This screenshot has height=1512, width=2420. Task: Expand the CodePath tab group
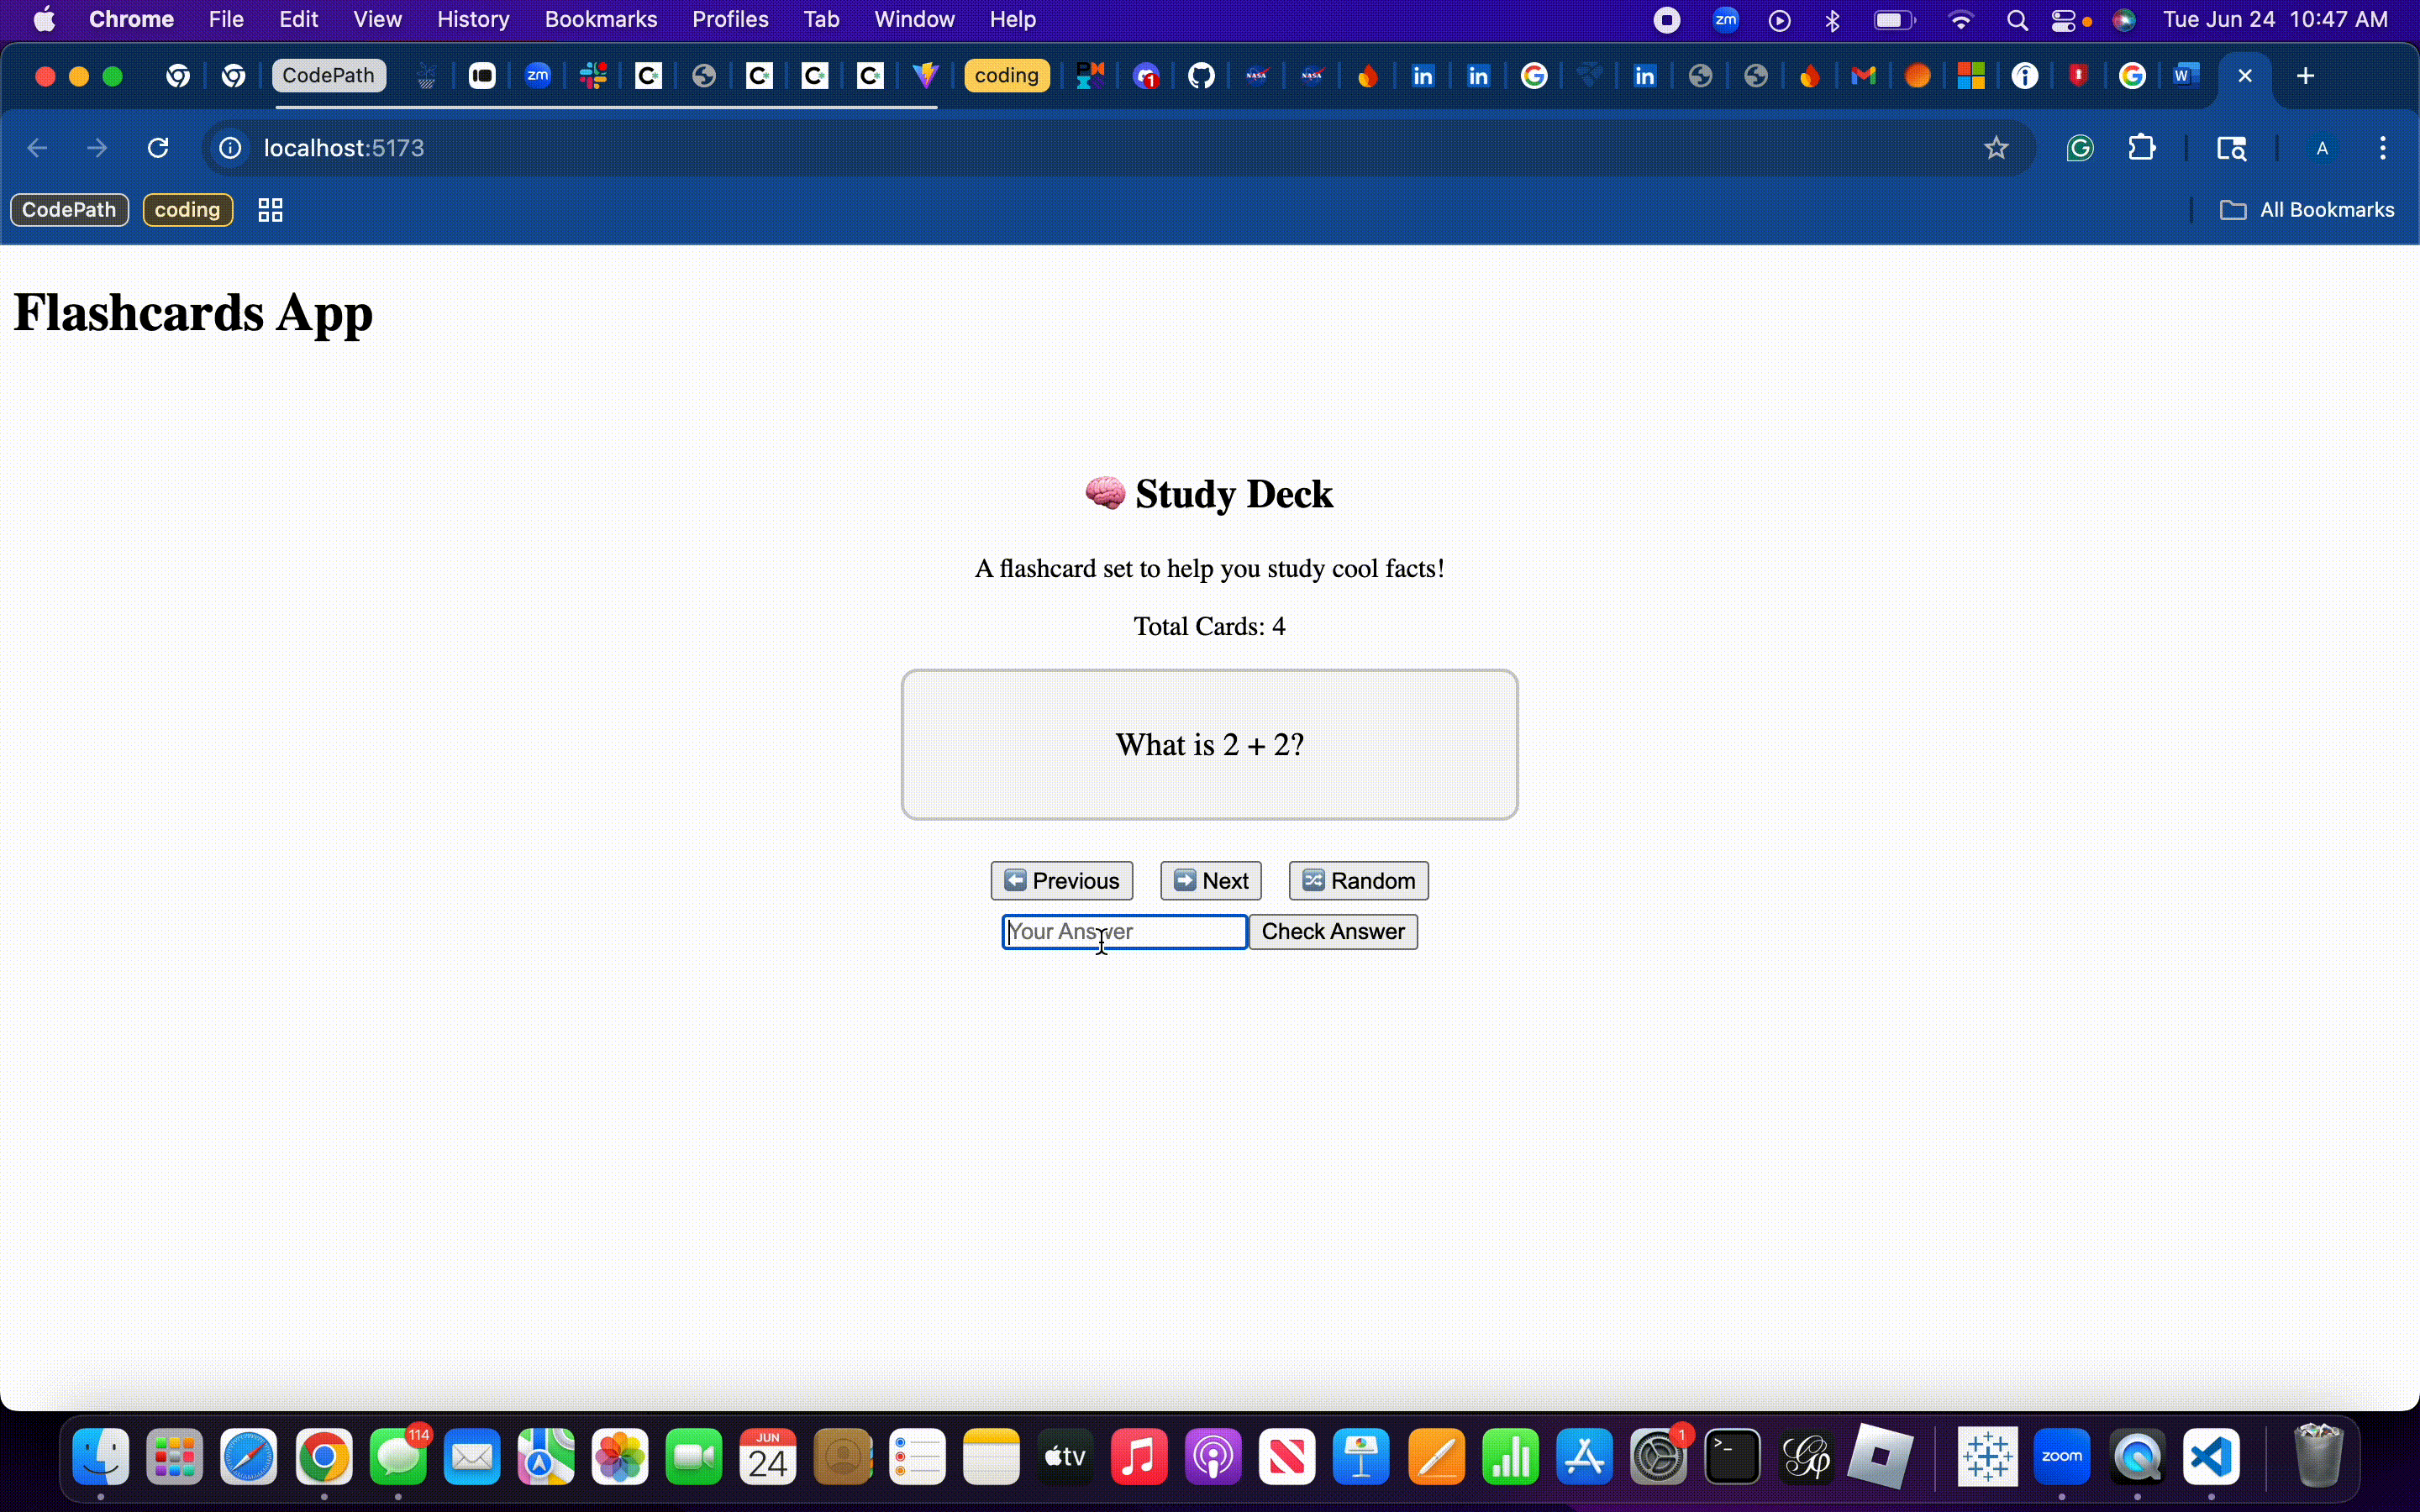[328, 75]
